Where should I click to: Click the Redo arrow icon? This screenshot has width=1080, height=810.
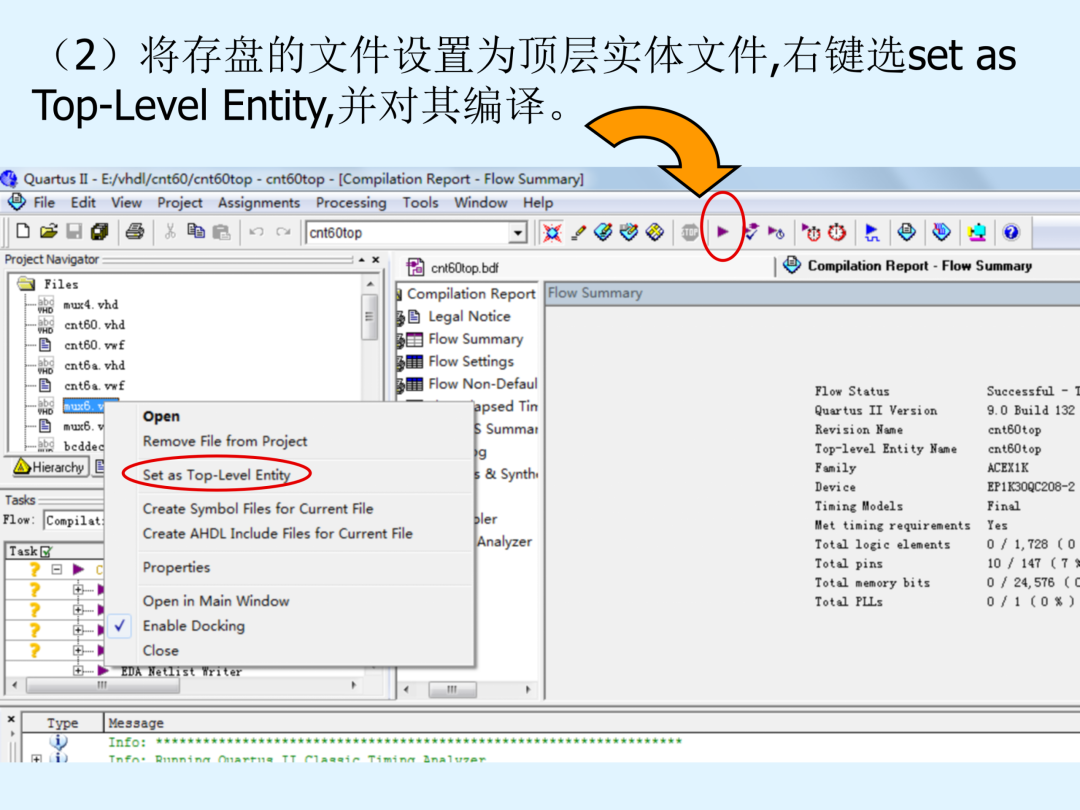click(x=283, y=232)
